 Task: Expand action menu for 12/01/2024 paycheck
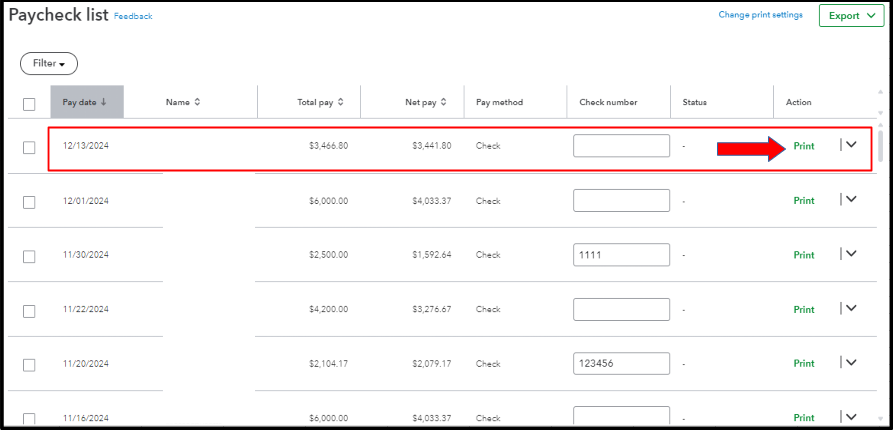(851, 200)
